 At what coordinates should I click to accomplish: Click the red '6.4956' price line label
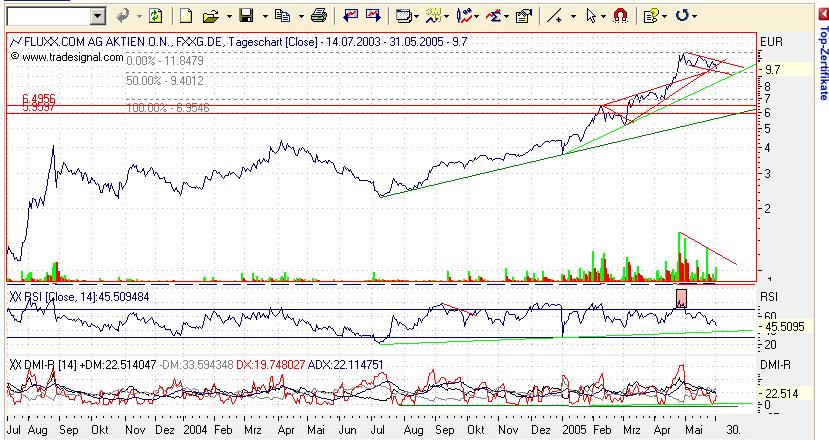(x=39, y=99)
